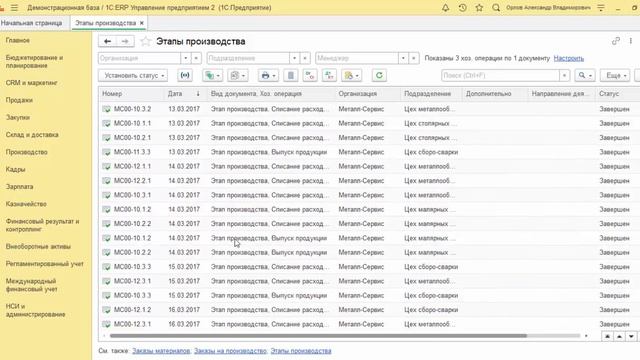Screen dimensions: 640x360
Task: Clear the Менеджер filter field
Action: [414, 58]
